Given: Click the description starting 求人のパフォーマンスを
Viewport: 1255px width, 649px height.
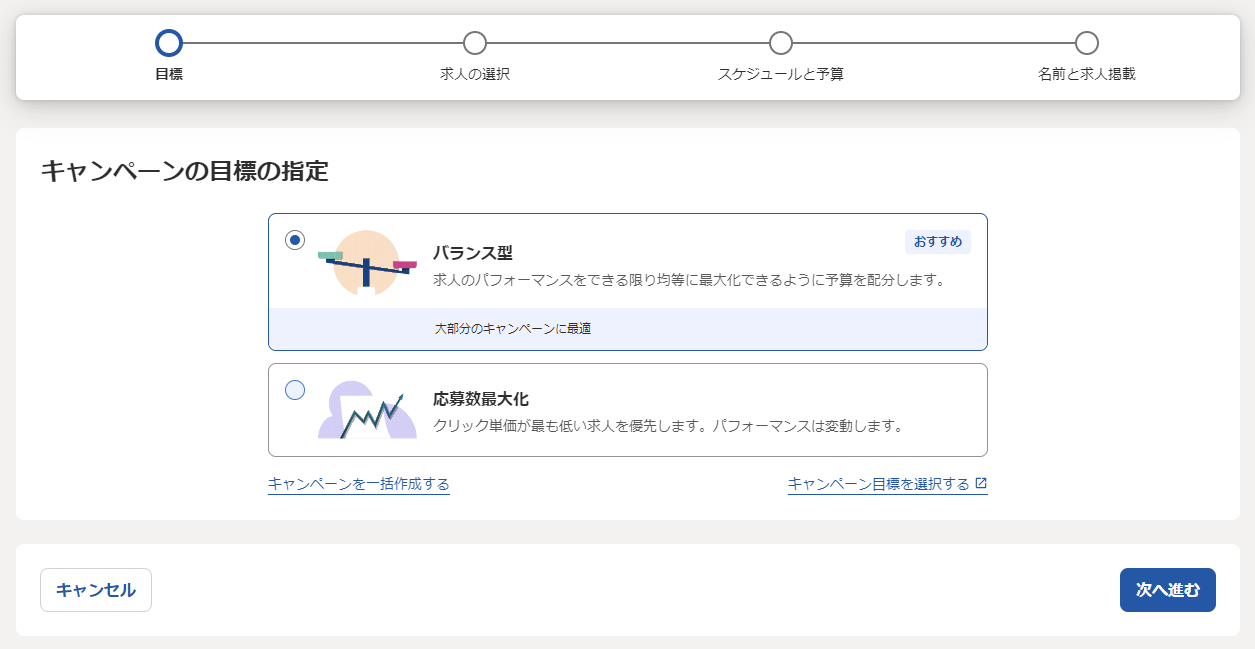Looking at the screenshot, I should pyautogui.click(x=689, y=280).
